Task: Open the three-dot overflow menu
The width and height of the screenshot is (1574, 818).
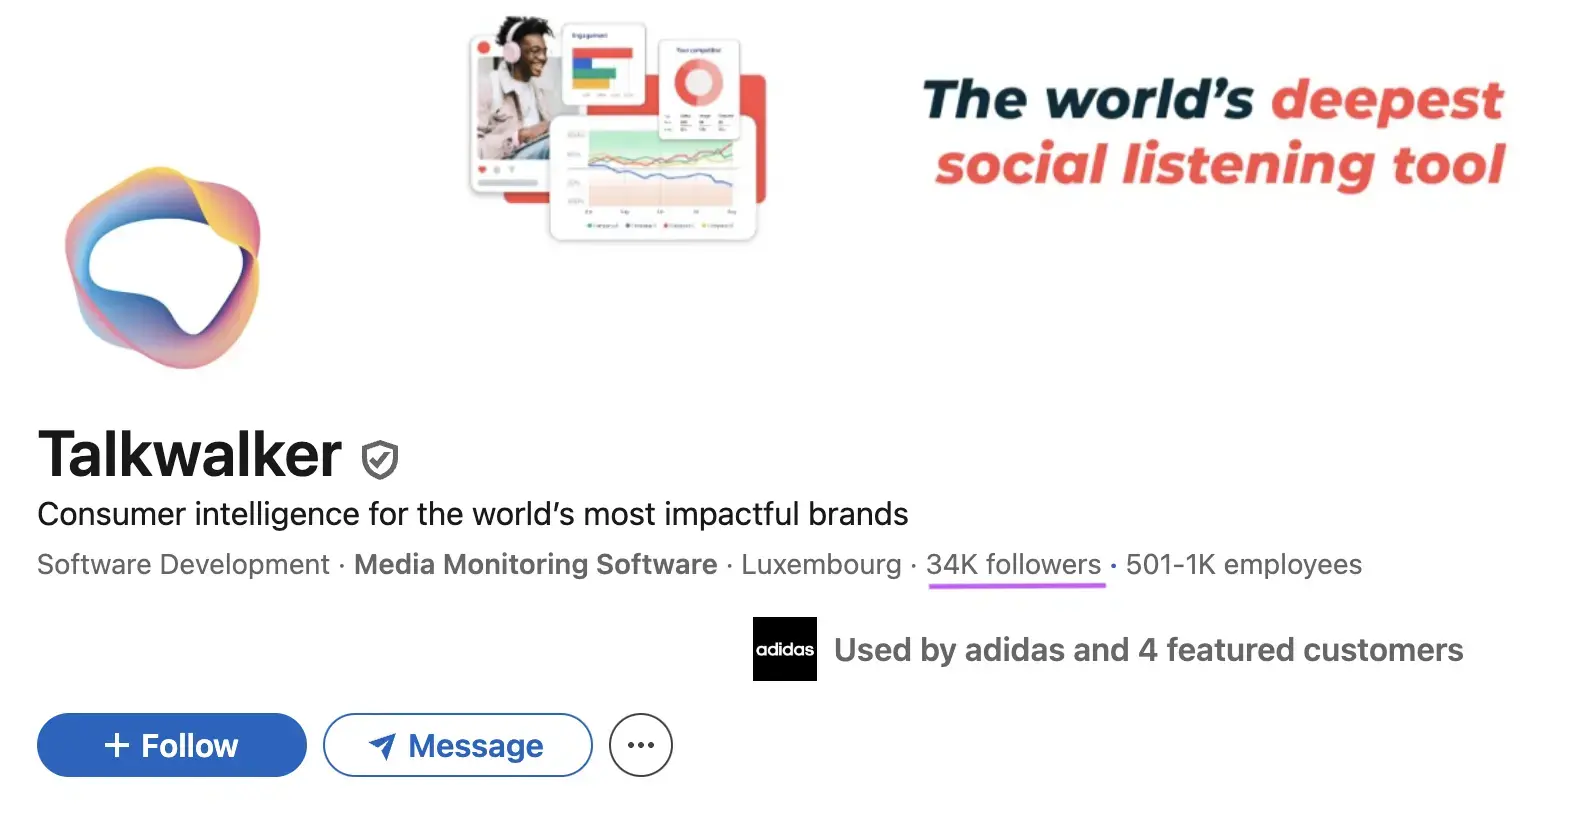Action: [x=639, y=744]
